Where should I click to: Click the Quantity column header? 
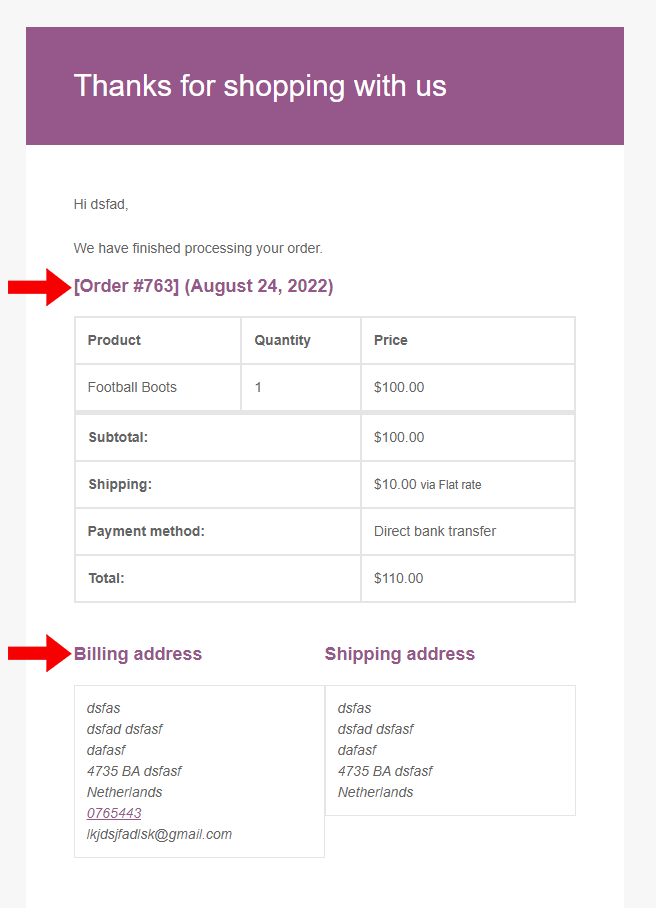point(282,340)
